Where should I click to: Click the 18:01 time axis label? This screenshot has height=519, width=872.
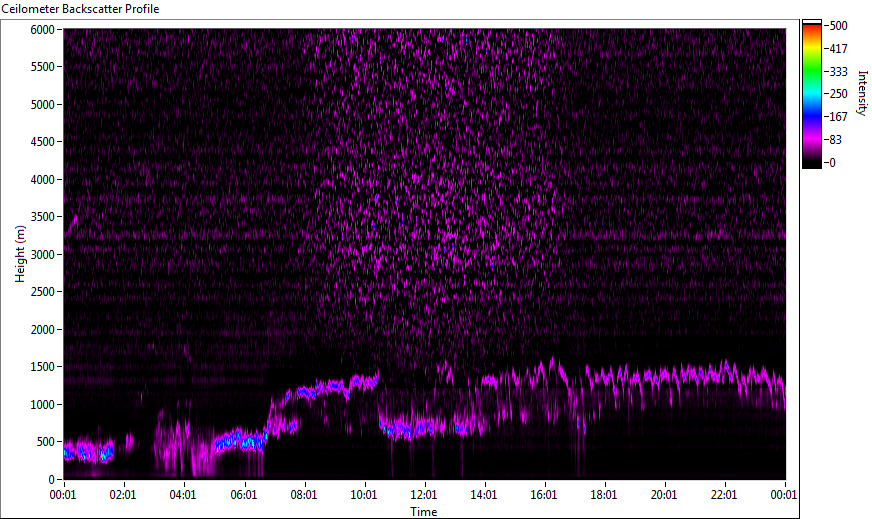tap(604, 495)
